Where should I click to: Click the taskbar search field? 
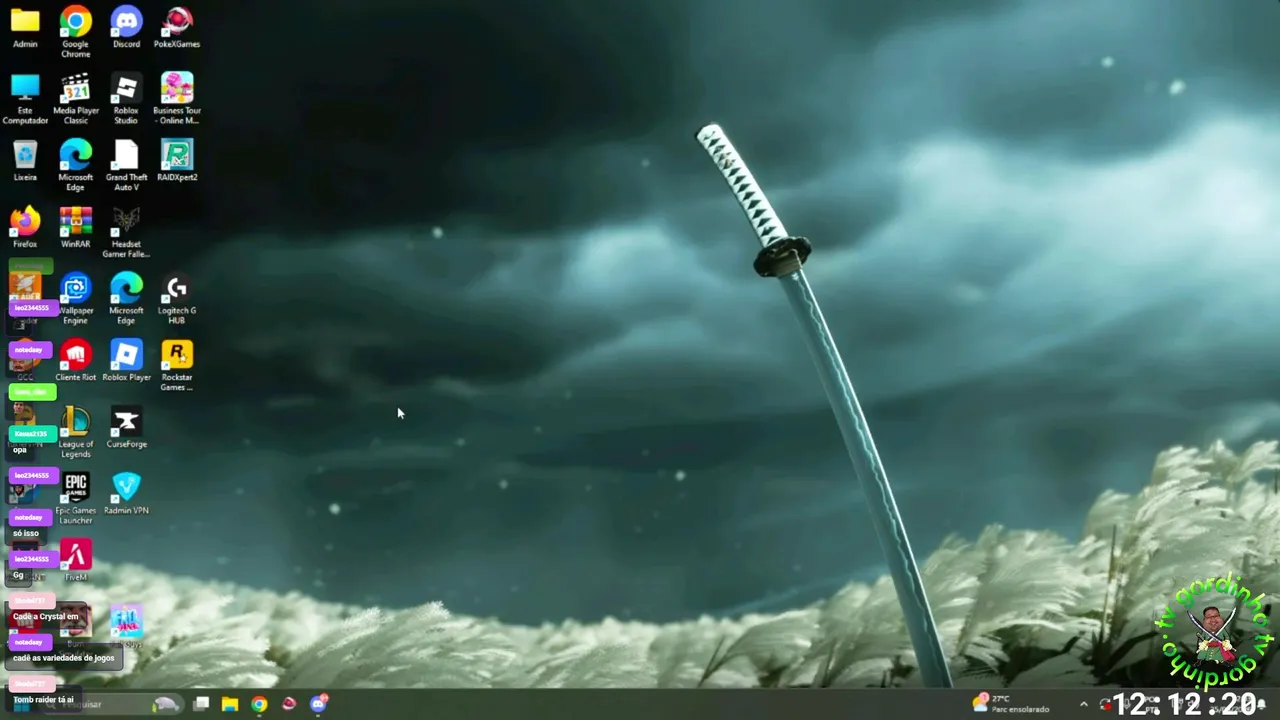point(110,704)
